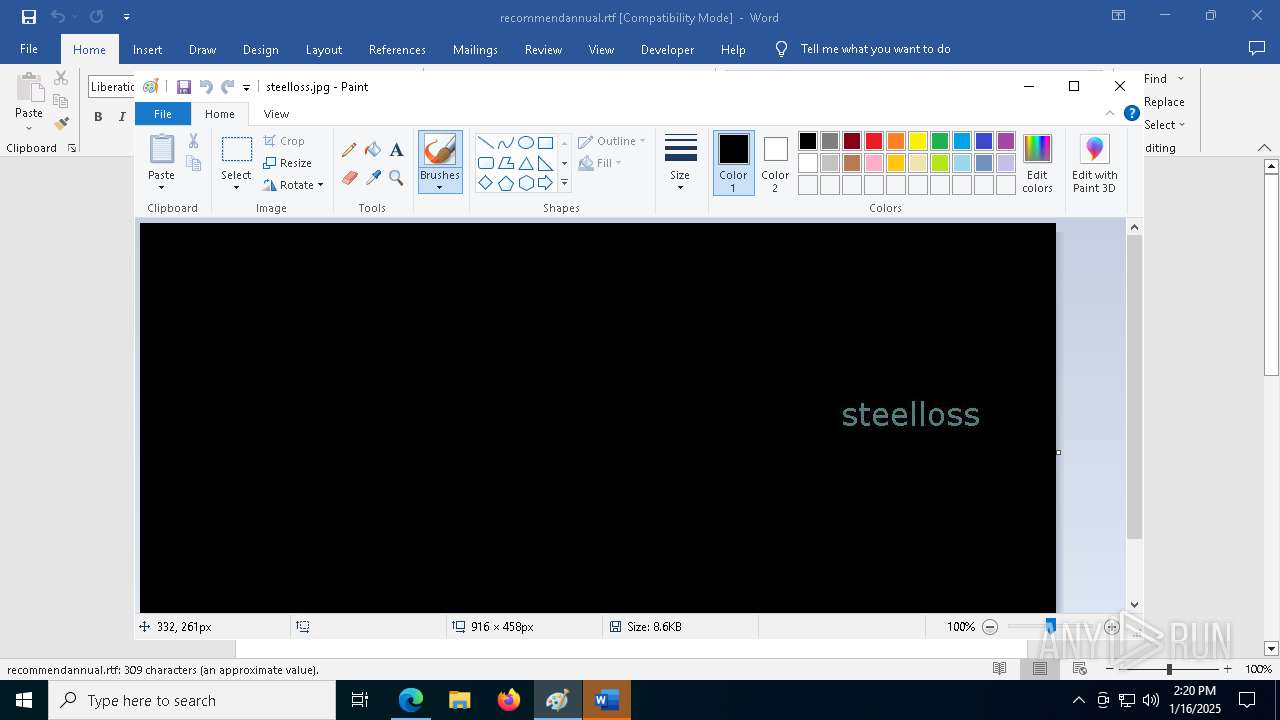The image size is (1280, 720).
Task: Open the Word References tab
Action: tap(397, 49)
